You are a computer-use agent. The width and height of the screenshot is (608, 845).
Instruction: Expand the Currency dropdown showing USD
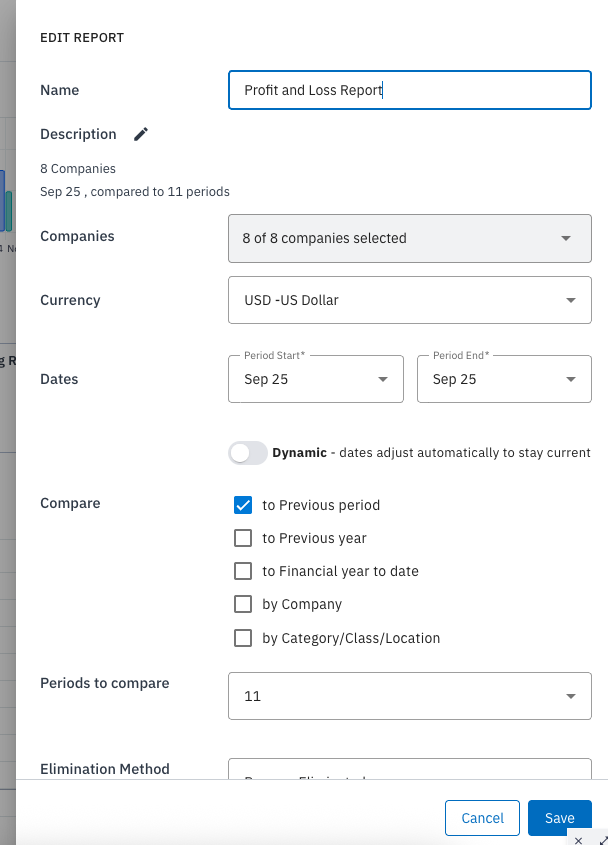click(410, 300)
